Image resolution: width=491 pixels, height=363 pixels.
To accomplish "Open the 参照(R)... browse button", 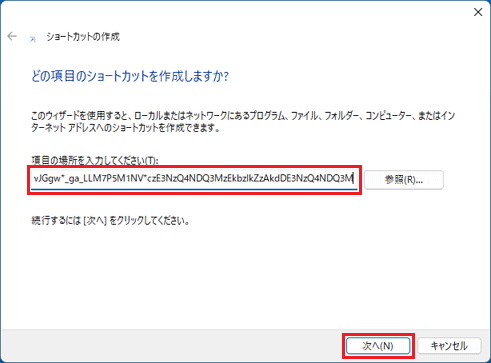I will click(404, 180).
